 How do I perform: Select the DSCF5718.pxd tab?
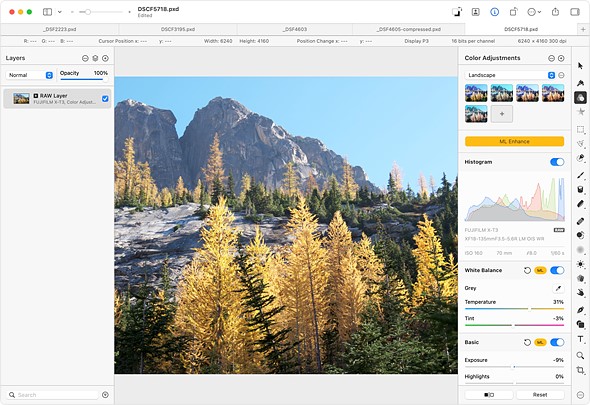(x=521, y=29)
